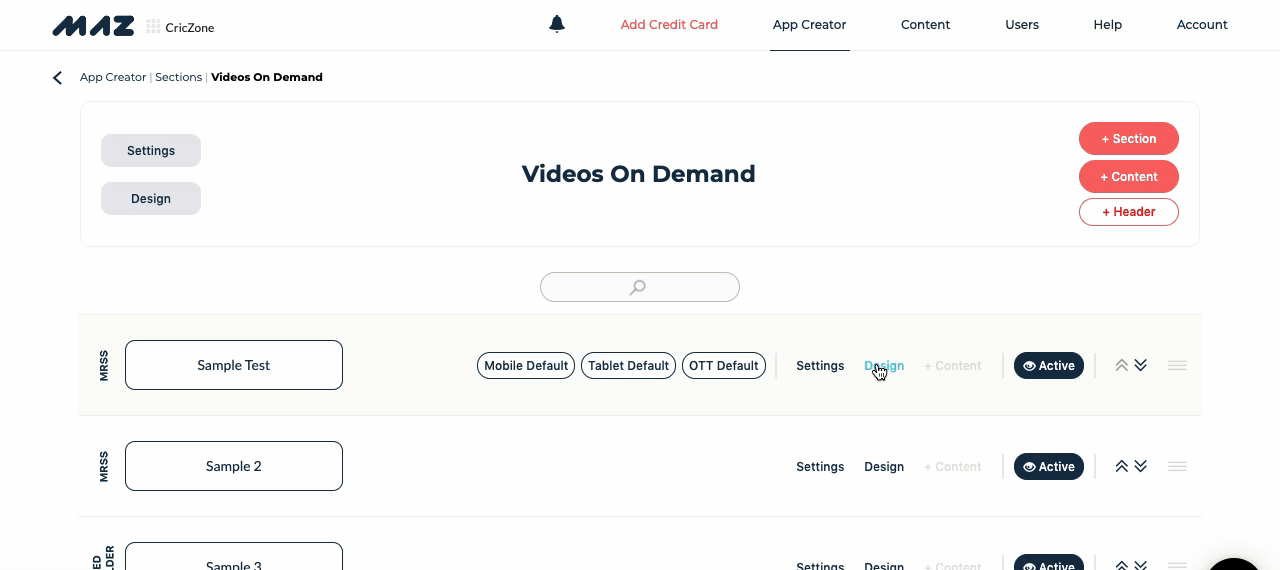Viewport: 1280px width, 570px height.
Task: Click the MAZ logo
Action: [93, 26]
